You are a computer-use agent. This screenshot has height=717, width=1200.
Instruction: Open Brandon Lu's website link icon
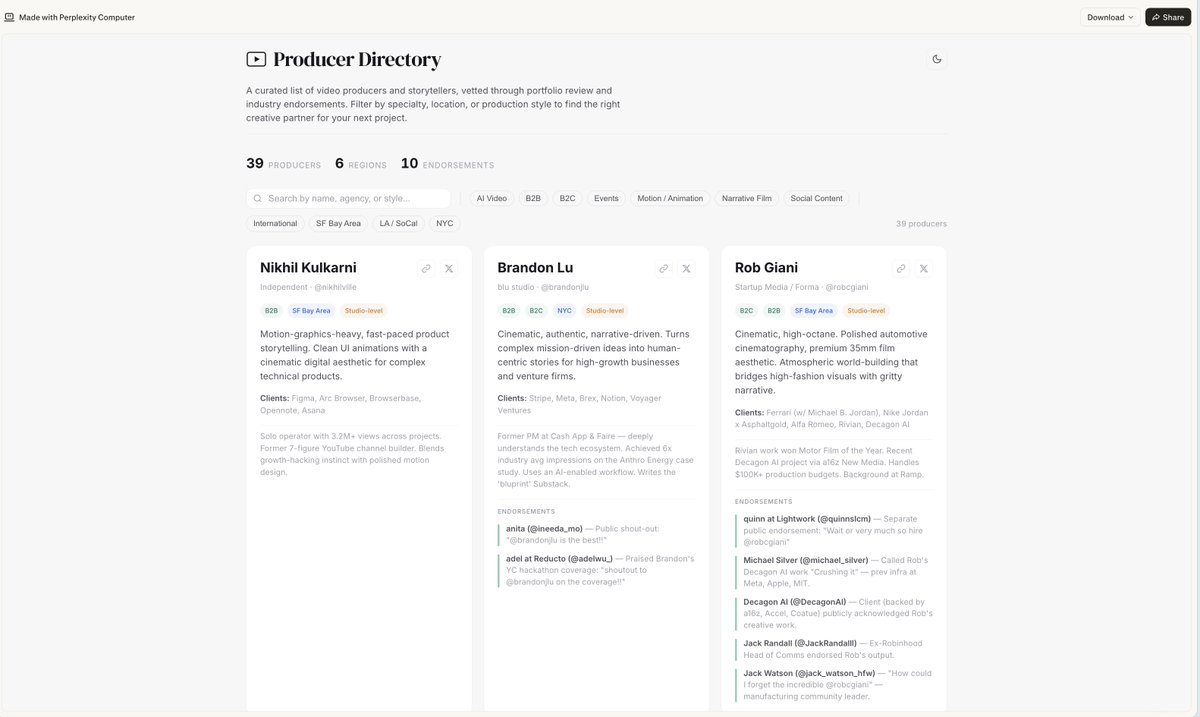[x=663, y=268]
